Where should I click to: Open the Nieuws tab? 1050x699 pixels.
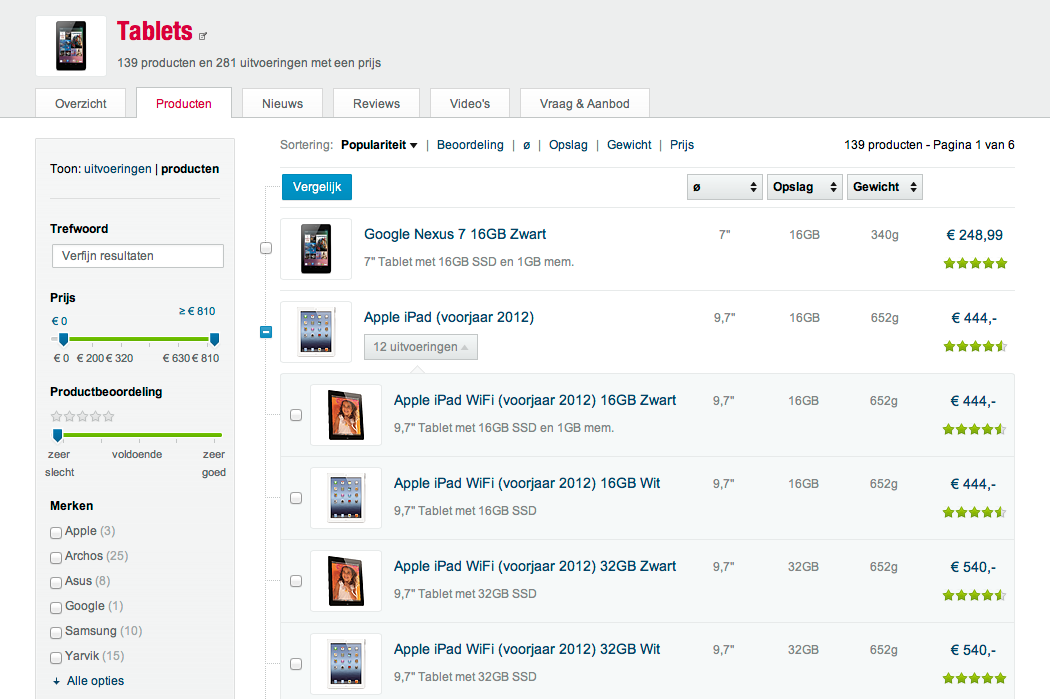pyautogui.click(x=282, y=104)
